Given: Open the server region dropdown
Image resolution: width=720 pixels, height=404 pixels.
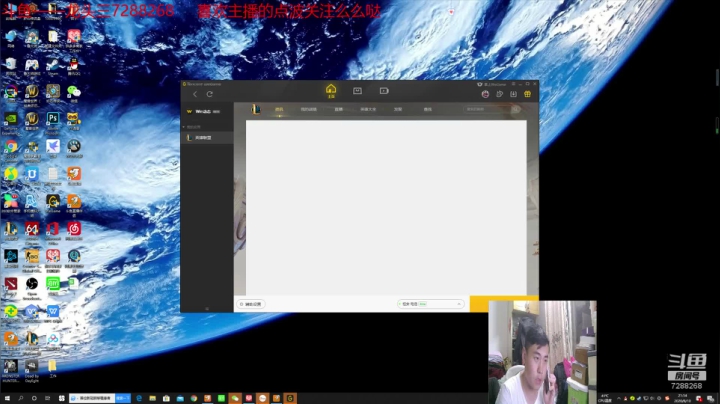Looking at the screenshot, I should (x=430, y=304).
